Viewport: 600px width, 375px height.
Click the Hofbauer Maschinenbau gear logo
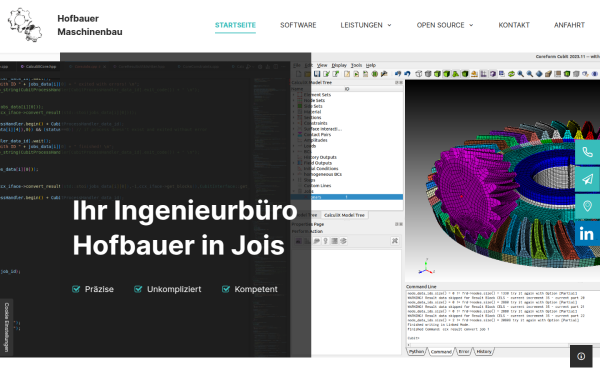[x=25, y=25]
